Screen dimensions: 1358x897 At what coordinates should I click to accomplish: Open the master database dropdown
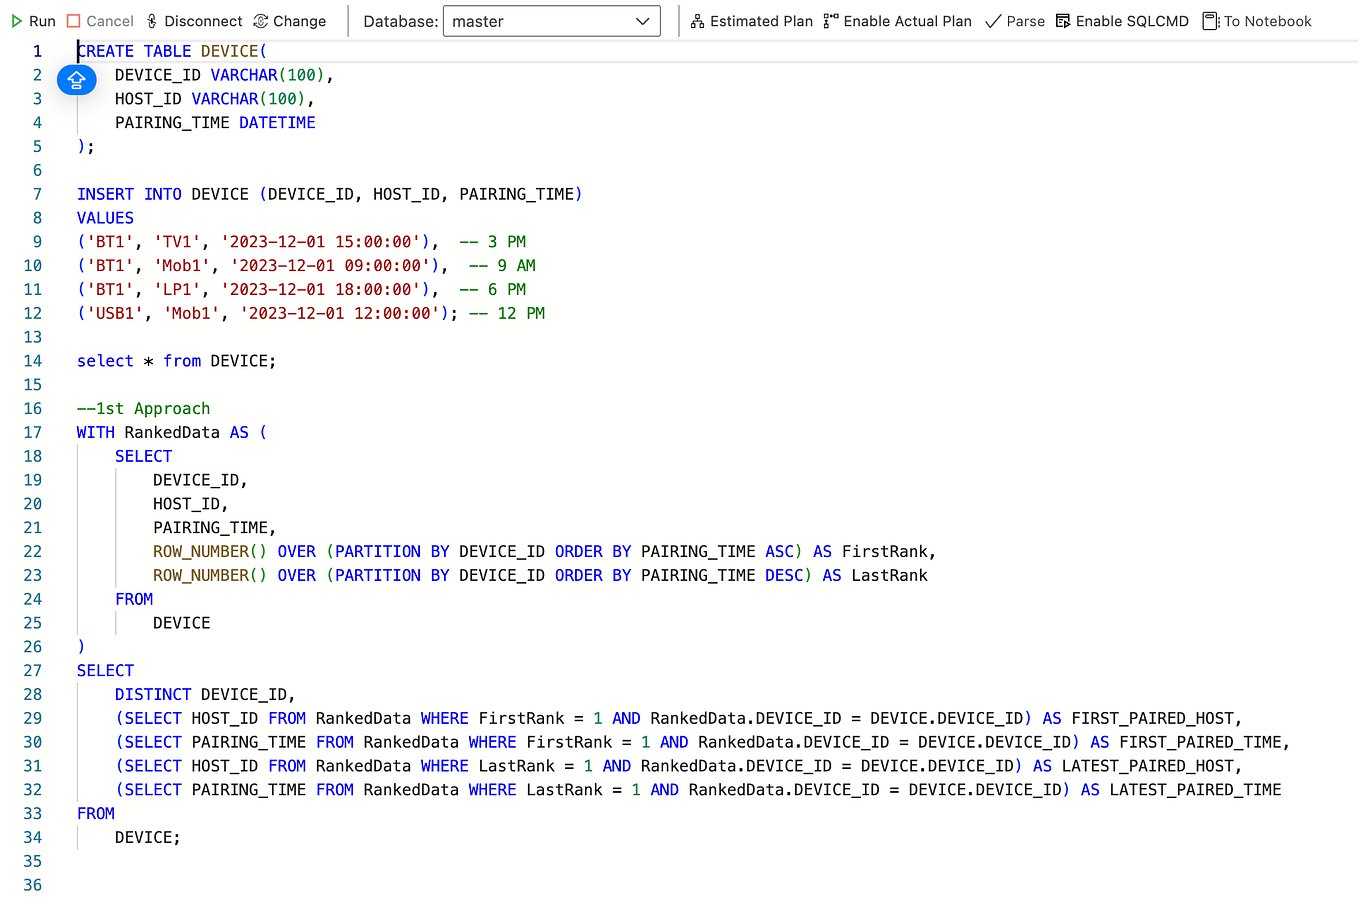point(551,21)
